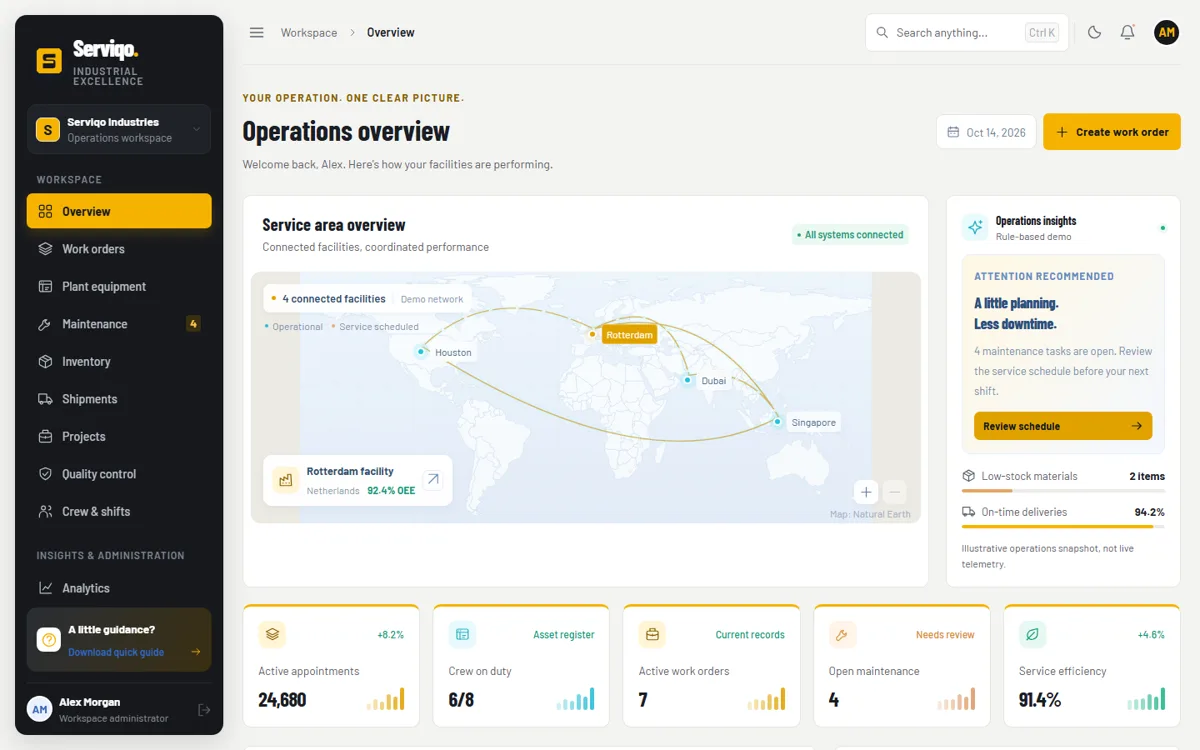Go to Work orders
Viewport: 1200px width, 750px height.
(119, 249)
